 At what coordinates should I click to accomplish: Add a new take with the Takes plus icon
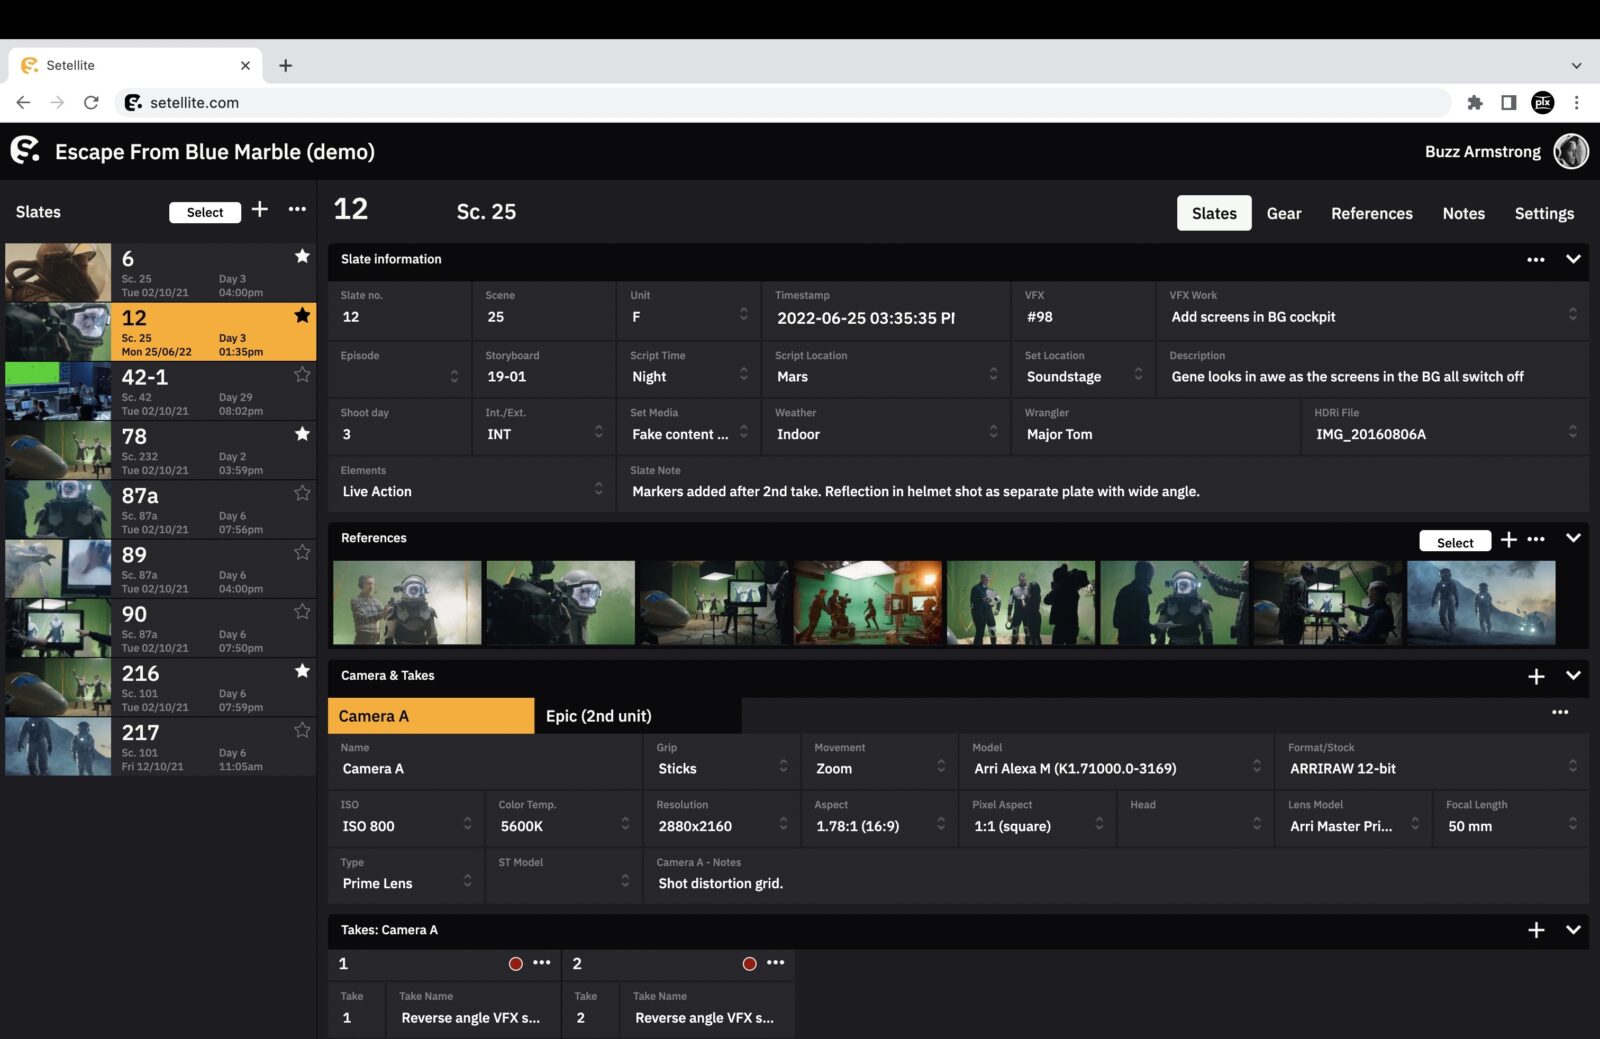pos(1537,929)
